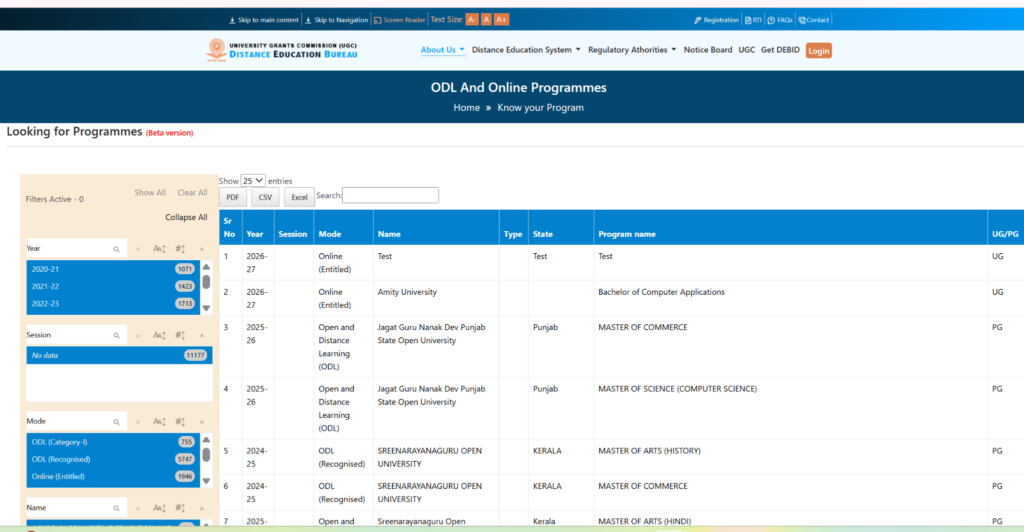Sort Mode filter by count
1024x532 pixels.
click(x=180, y=422)
